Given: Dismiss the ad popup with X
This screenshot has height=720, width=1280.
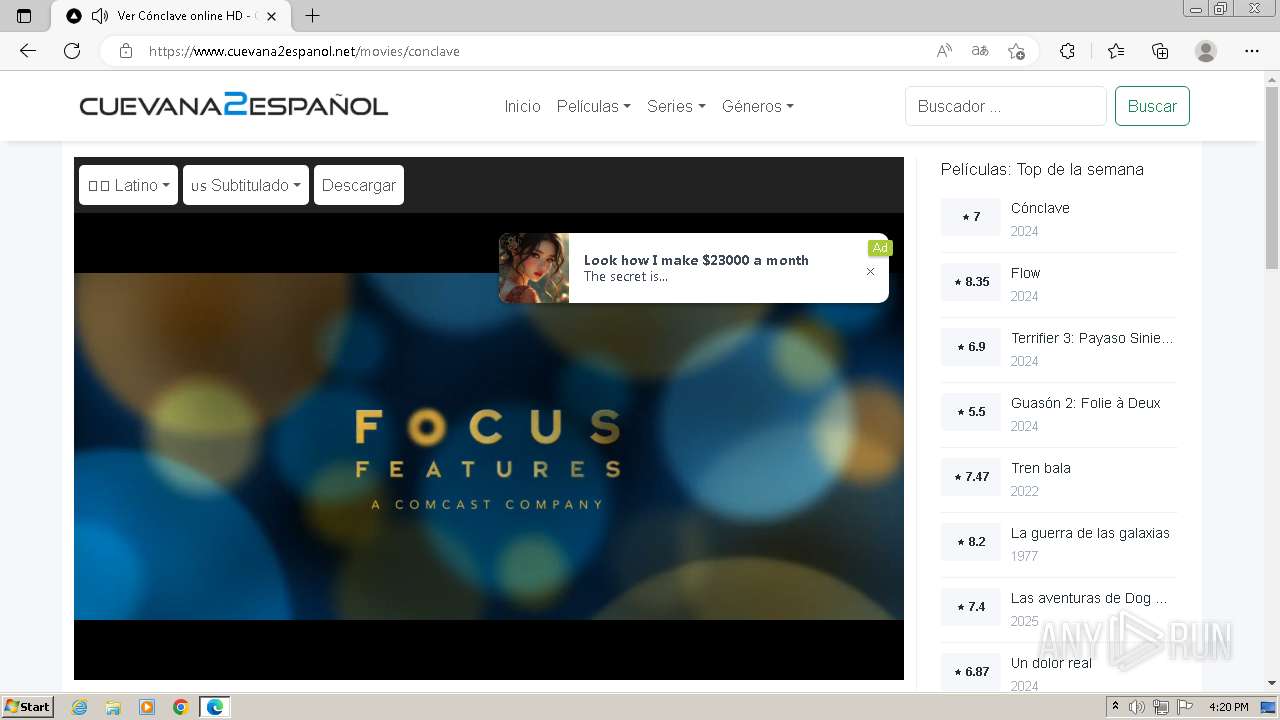Looking at the screenshot, I should 870,272.
